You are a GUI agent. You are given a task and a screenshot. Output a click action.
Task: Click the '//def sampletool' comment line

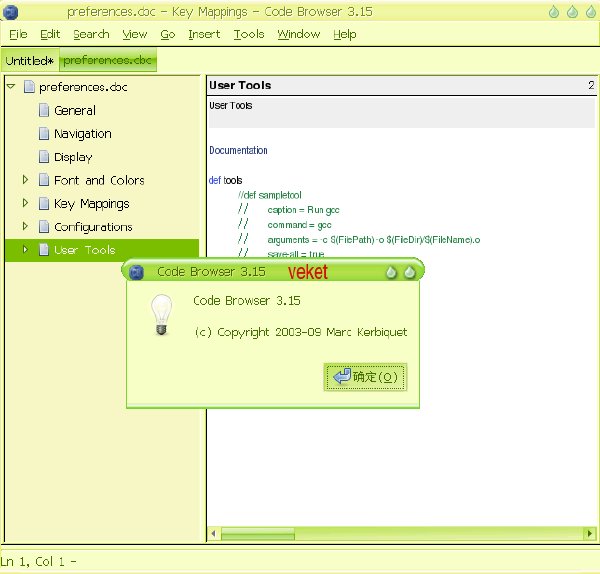pos(269,195)
